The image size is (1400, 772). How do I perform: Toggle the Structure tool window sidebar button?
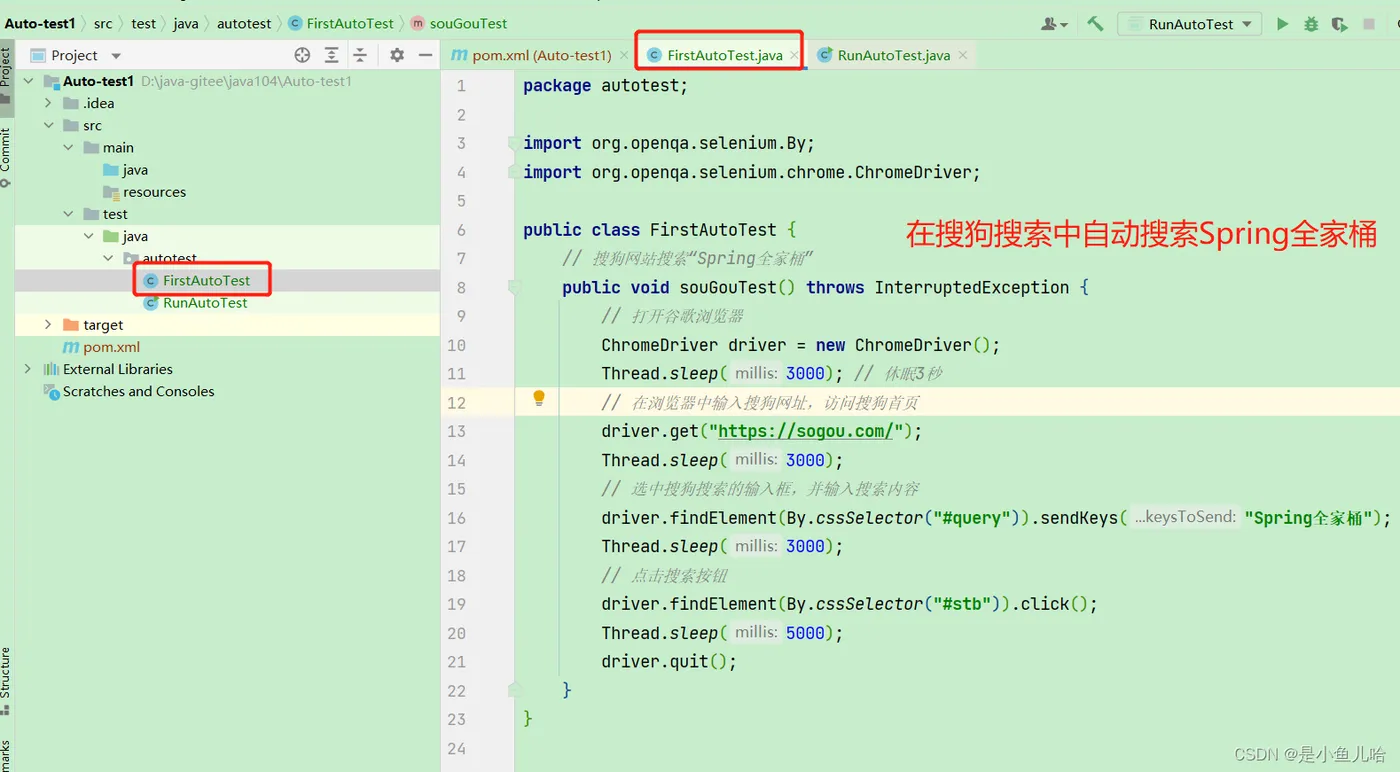[6, 681]
